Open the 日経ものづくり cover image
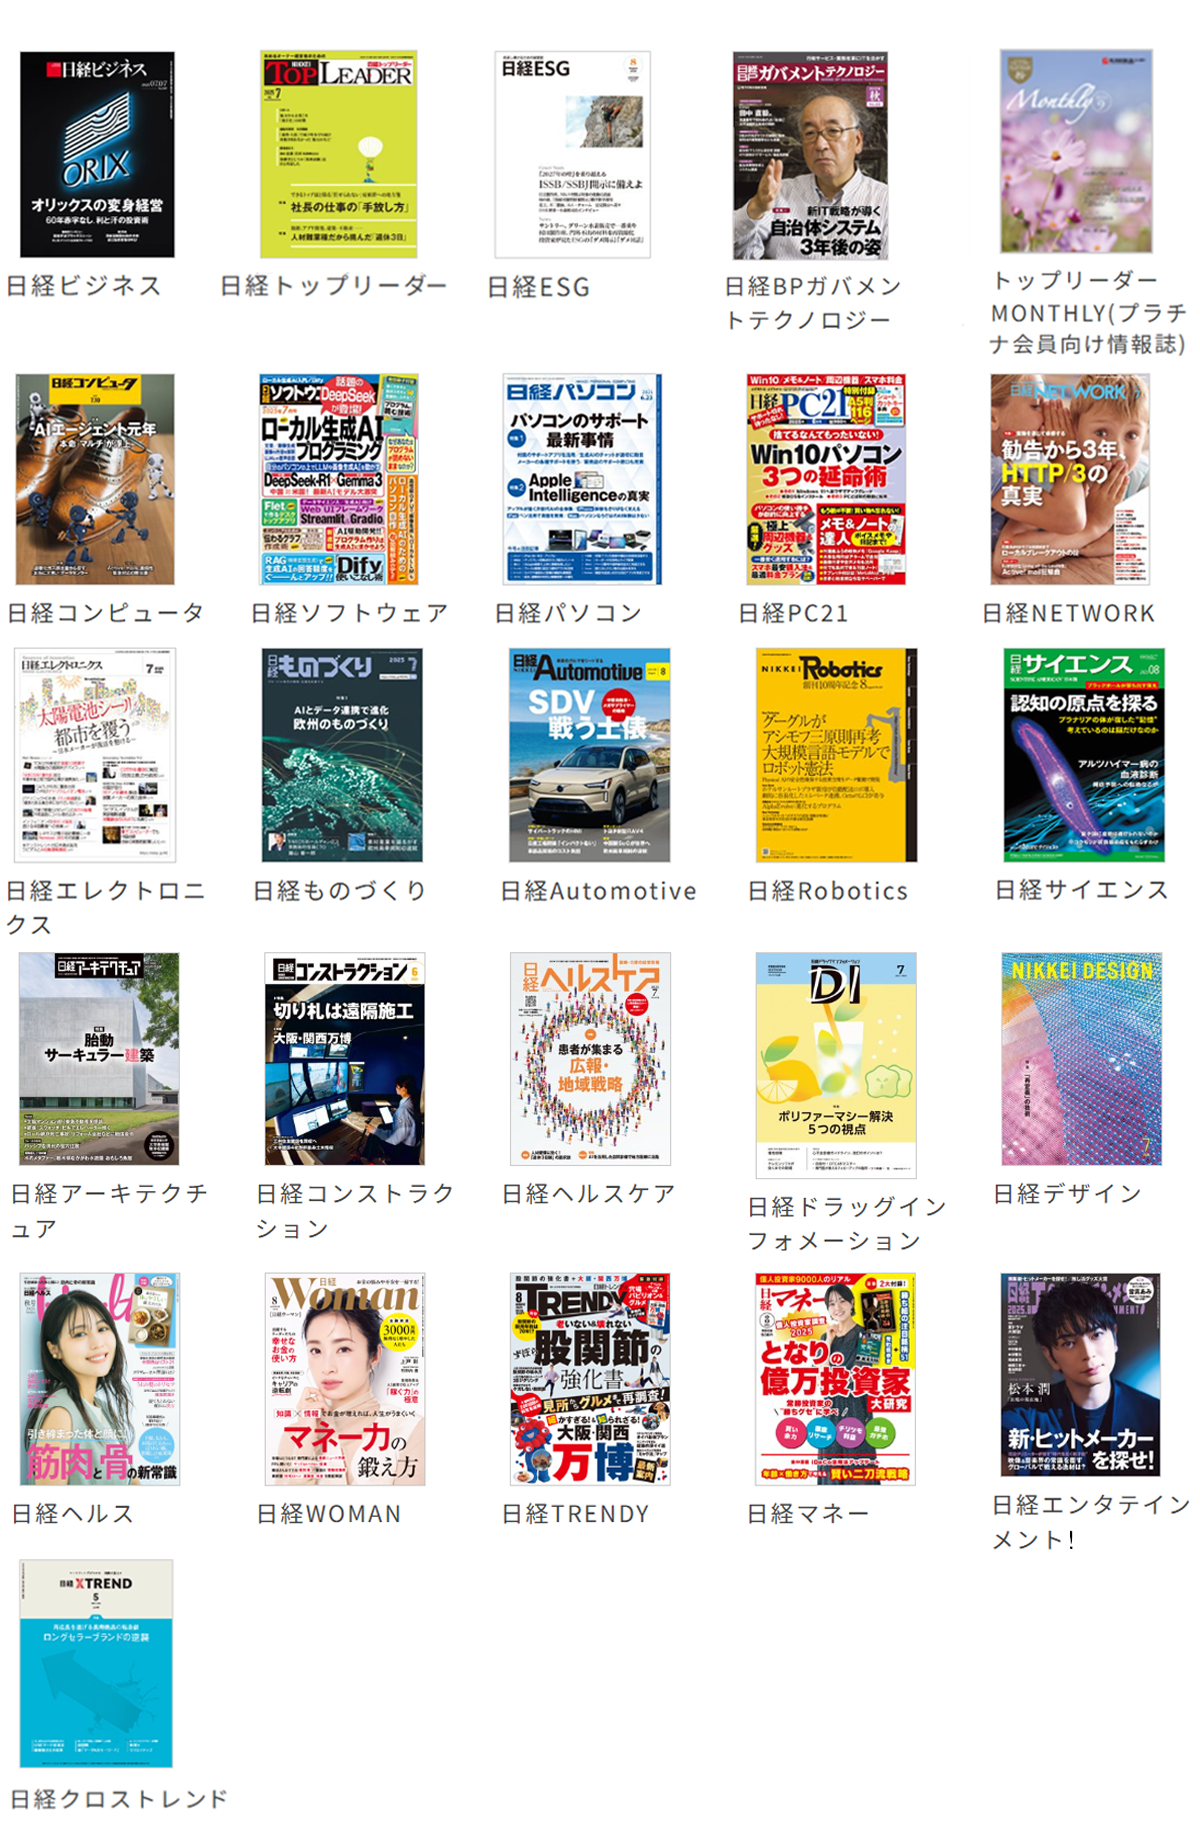This screenshot has width=1200, height=1830. tap(343, 755)
